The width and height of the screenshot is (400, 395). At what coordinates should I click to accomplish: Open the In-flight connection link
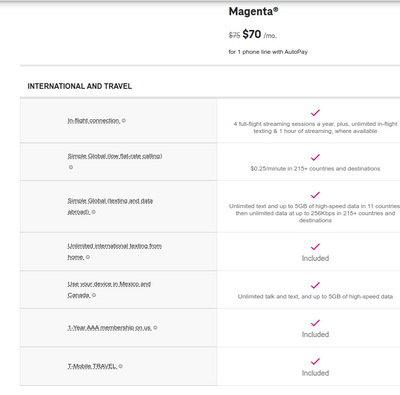tap(94, 121)
